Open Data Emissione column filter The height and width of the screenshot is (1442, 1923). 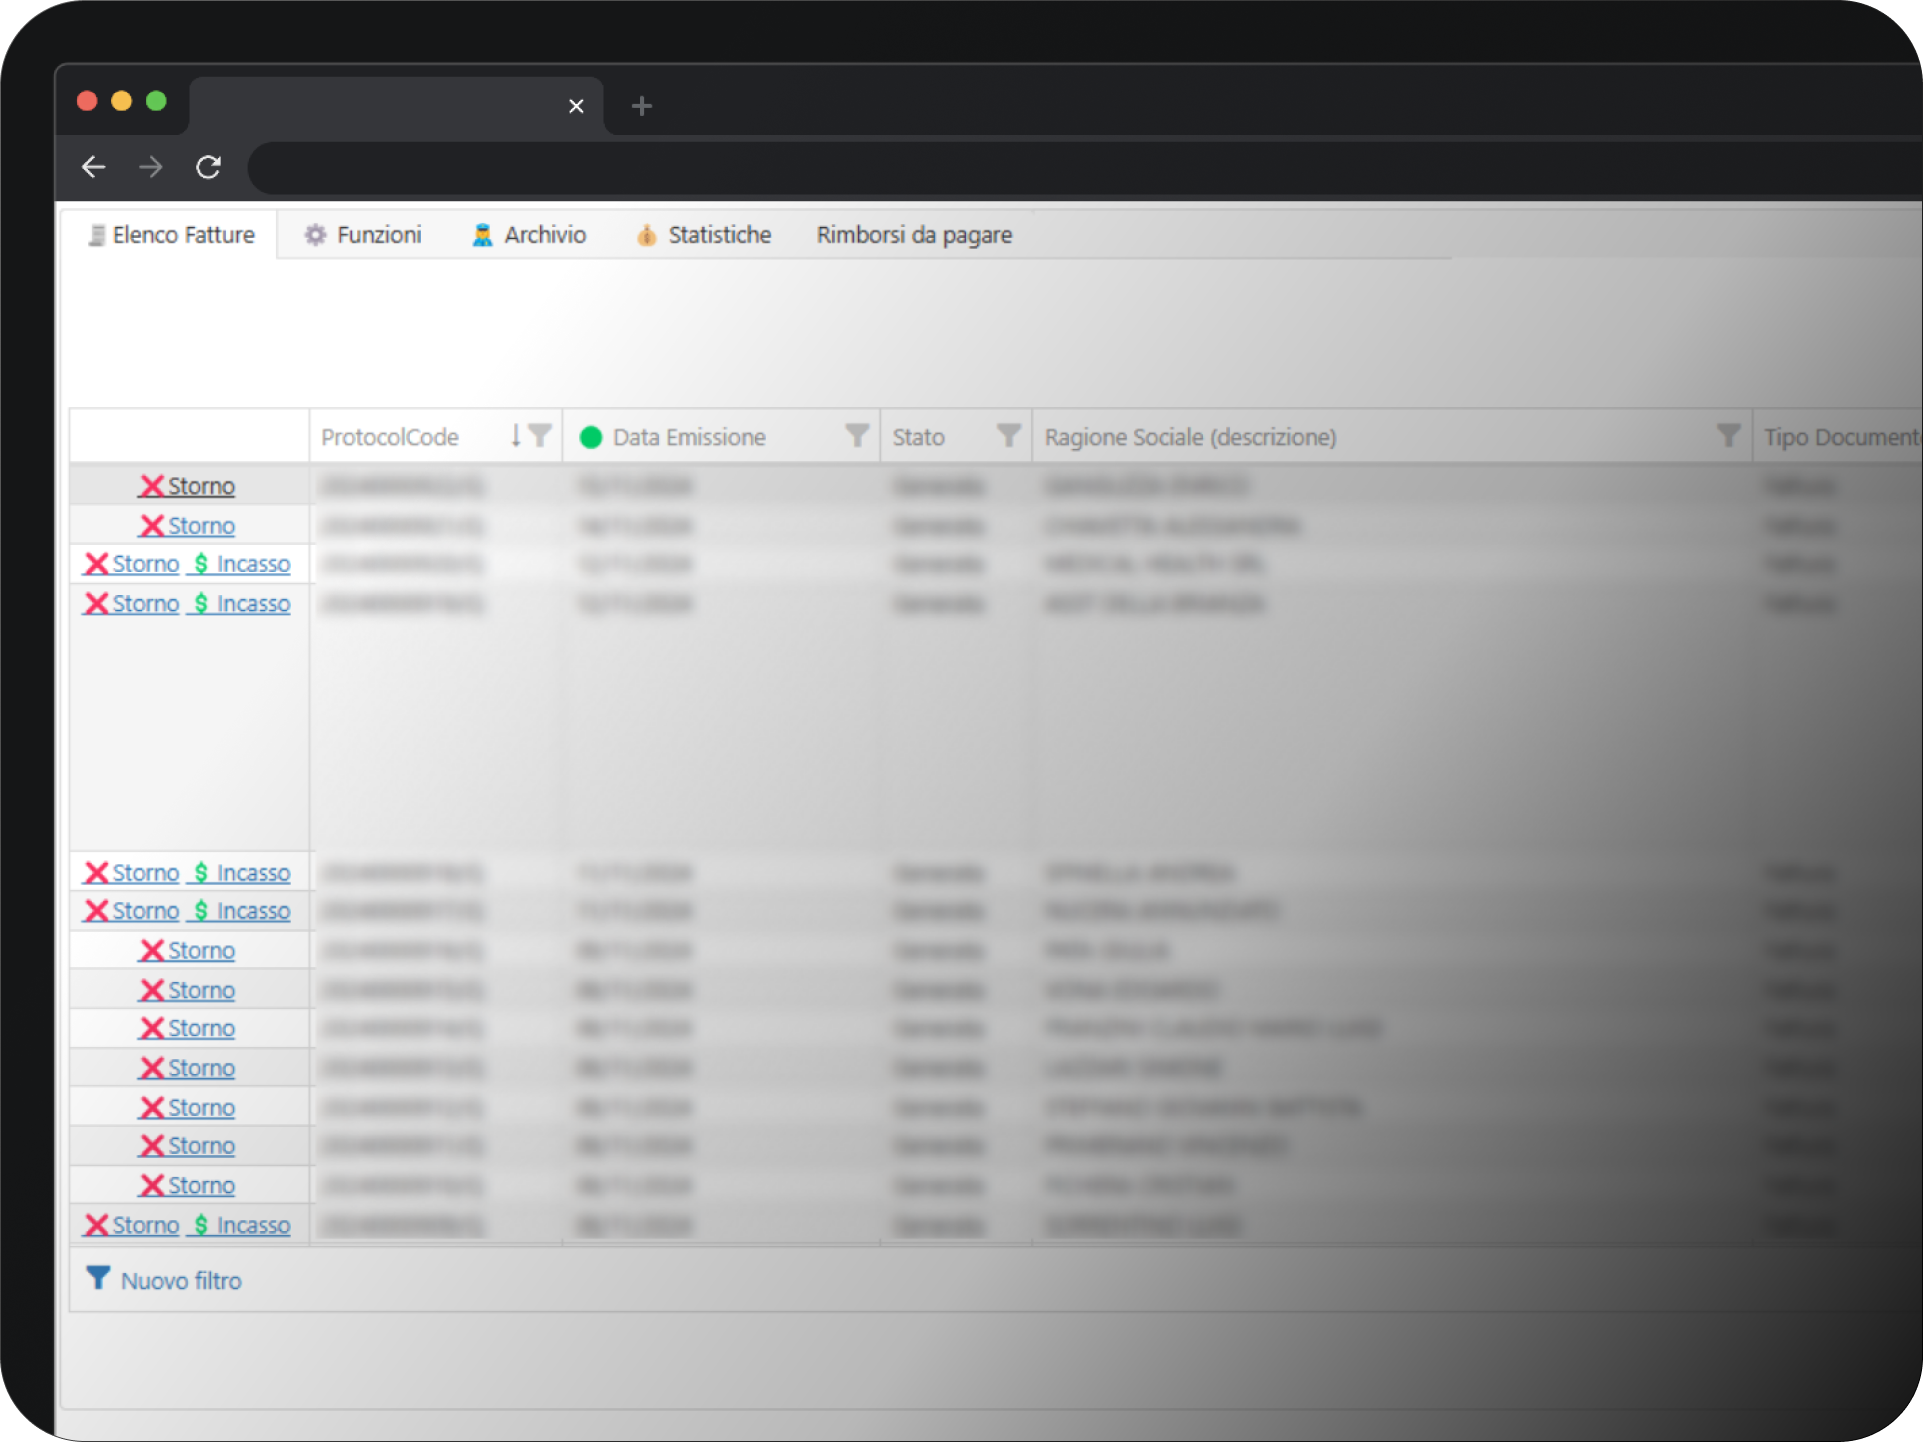tap(857, 436)
